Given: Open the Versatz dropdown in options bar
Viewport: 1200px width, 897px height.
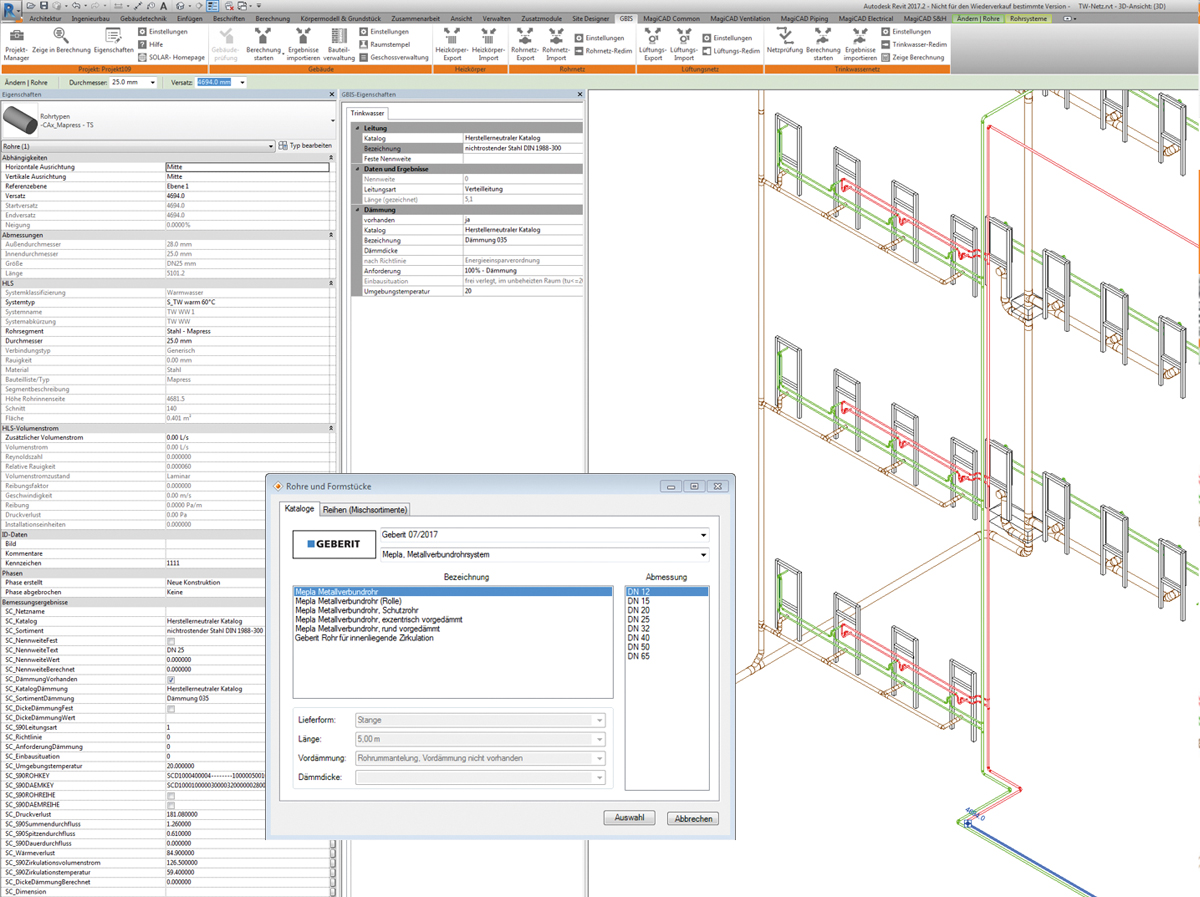Looking at the screenshot, I should (240, 82).
